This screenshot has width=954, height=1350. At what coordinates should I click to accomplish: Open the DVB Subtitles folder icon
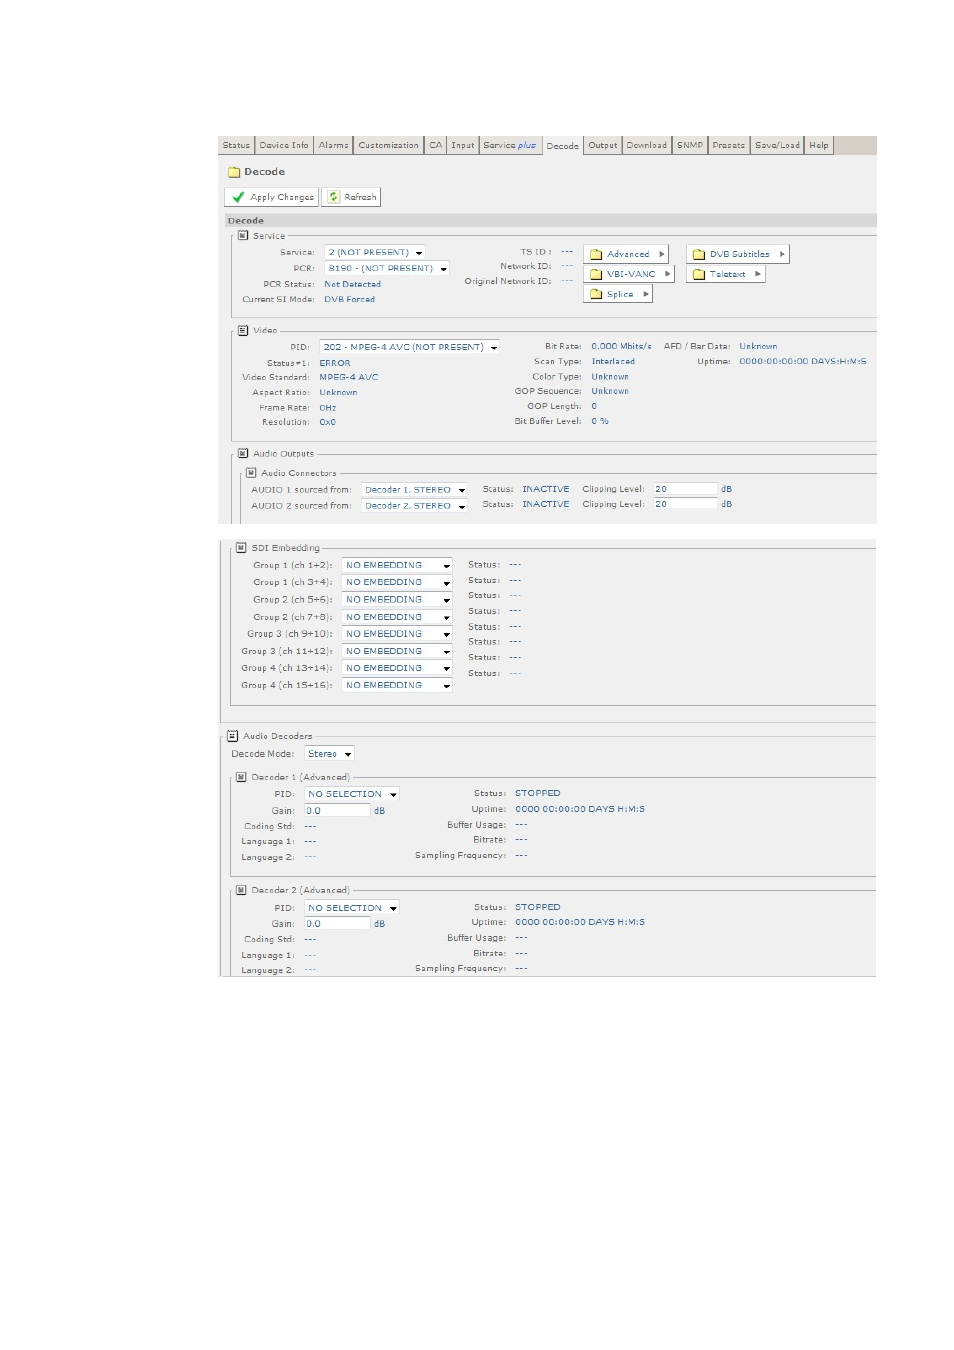click(x=699, y=254)
